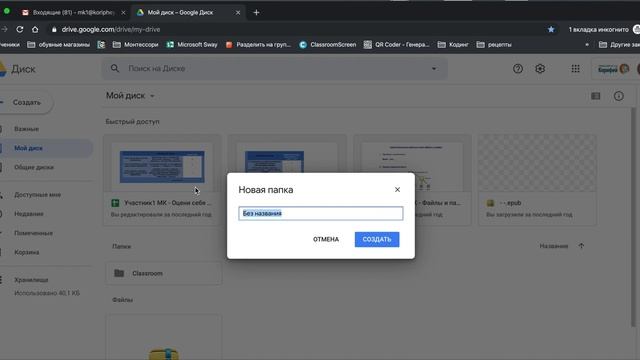Open Помеченные in sidebar

[x=33, y=233]
